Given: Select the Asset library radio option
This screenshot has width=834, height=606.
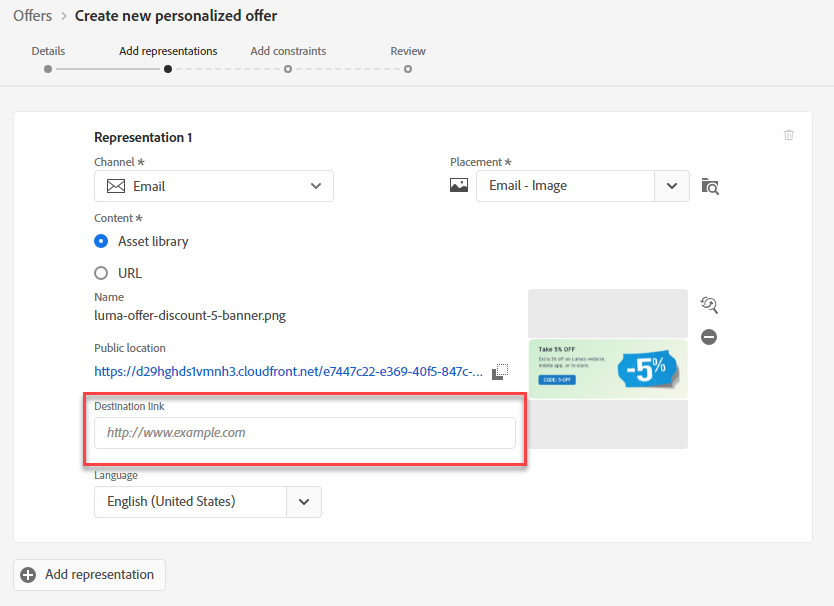Looking at the screenshot, I should coord(101,242).
